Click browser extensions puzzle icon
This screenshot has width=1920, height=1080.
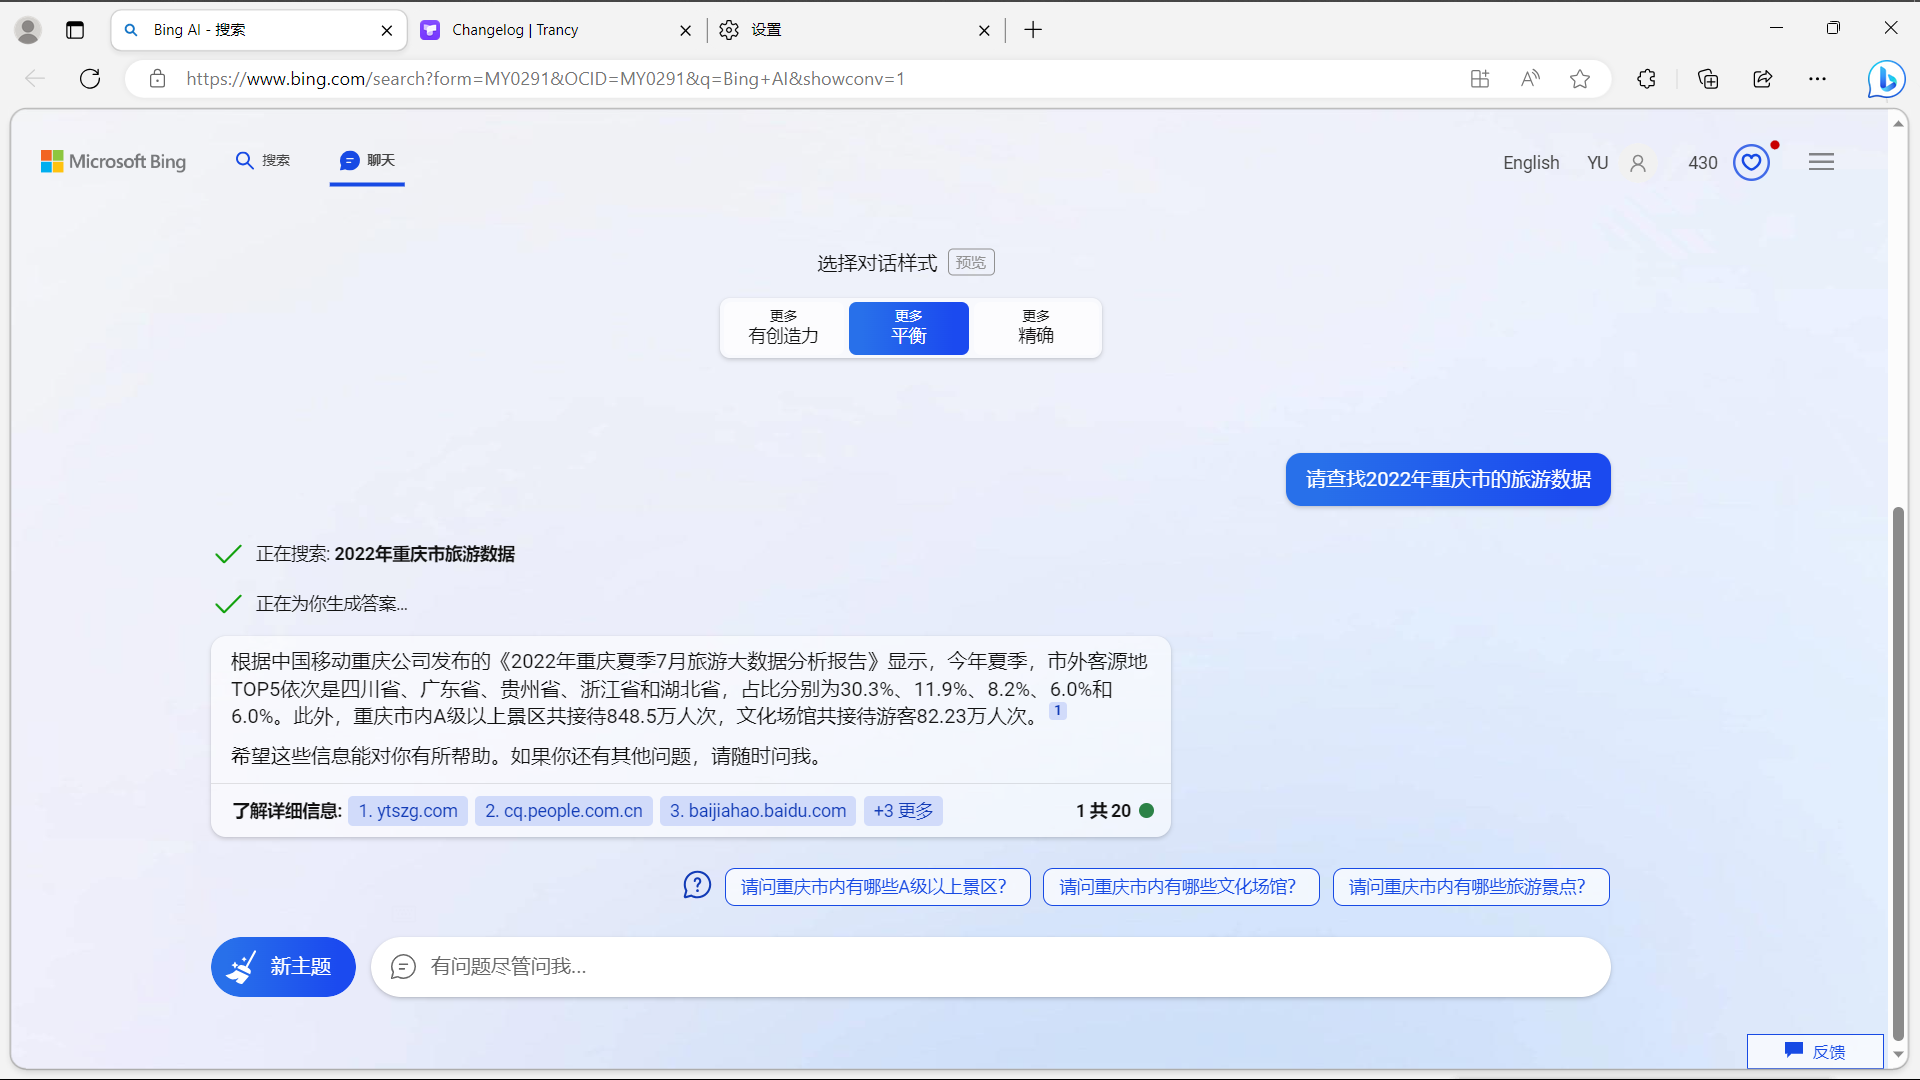[x=1646, y=79]
